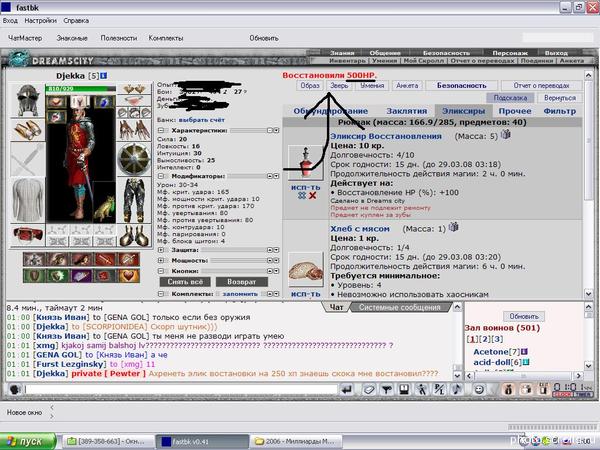Click the necklace equipment slot

[x=134, y=100]
